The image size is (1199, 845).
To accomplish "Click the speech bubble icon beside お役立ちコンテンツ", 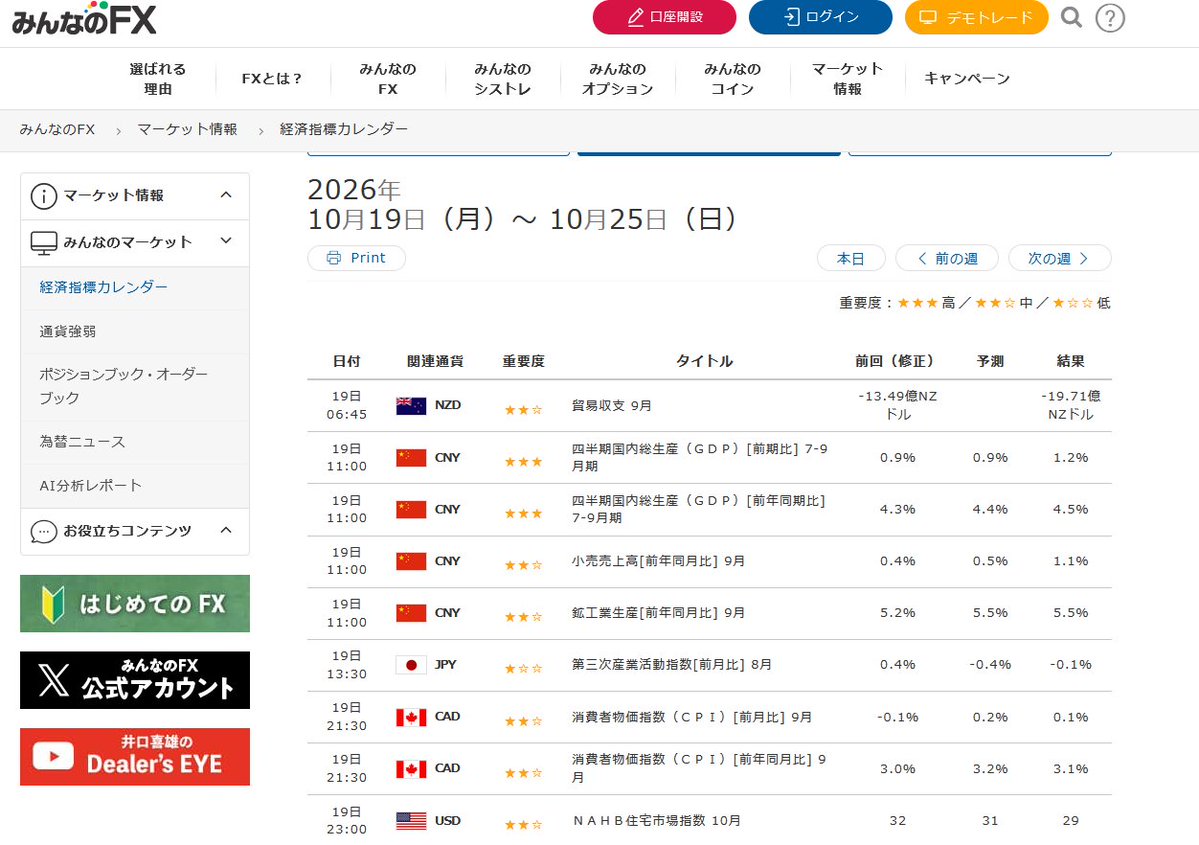I will pos(44,531).
